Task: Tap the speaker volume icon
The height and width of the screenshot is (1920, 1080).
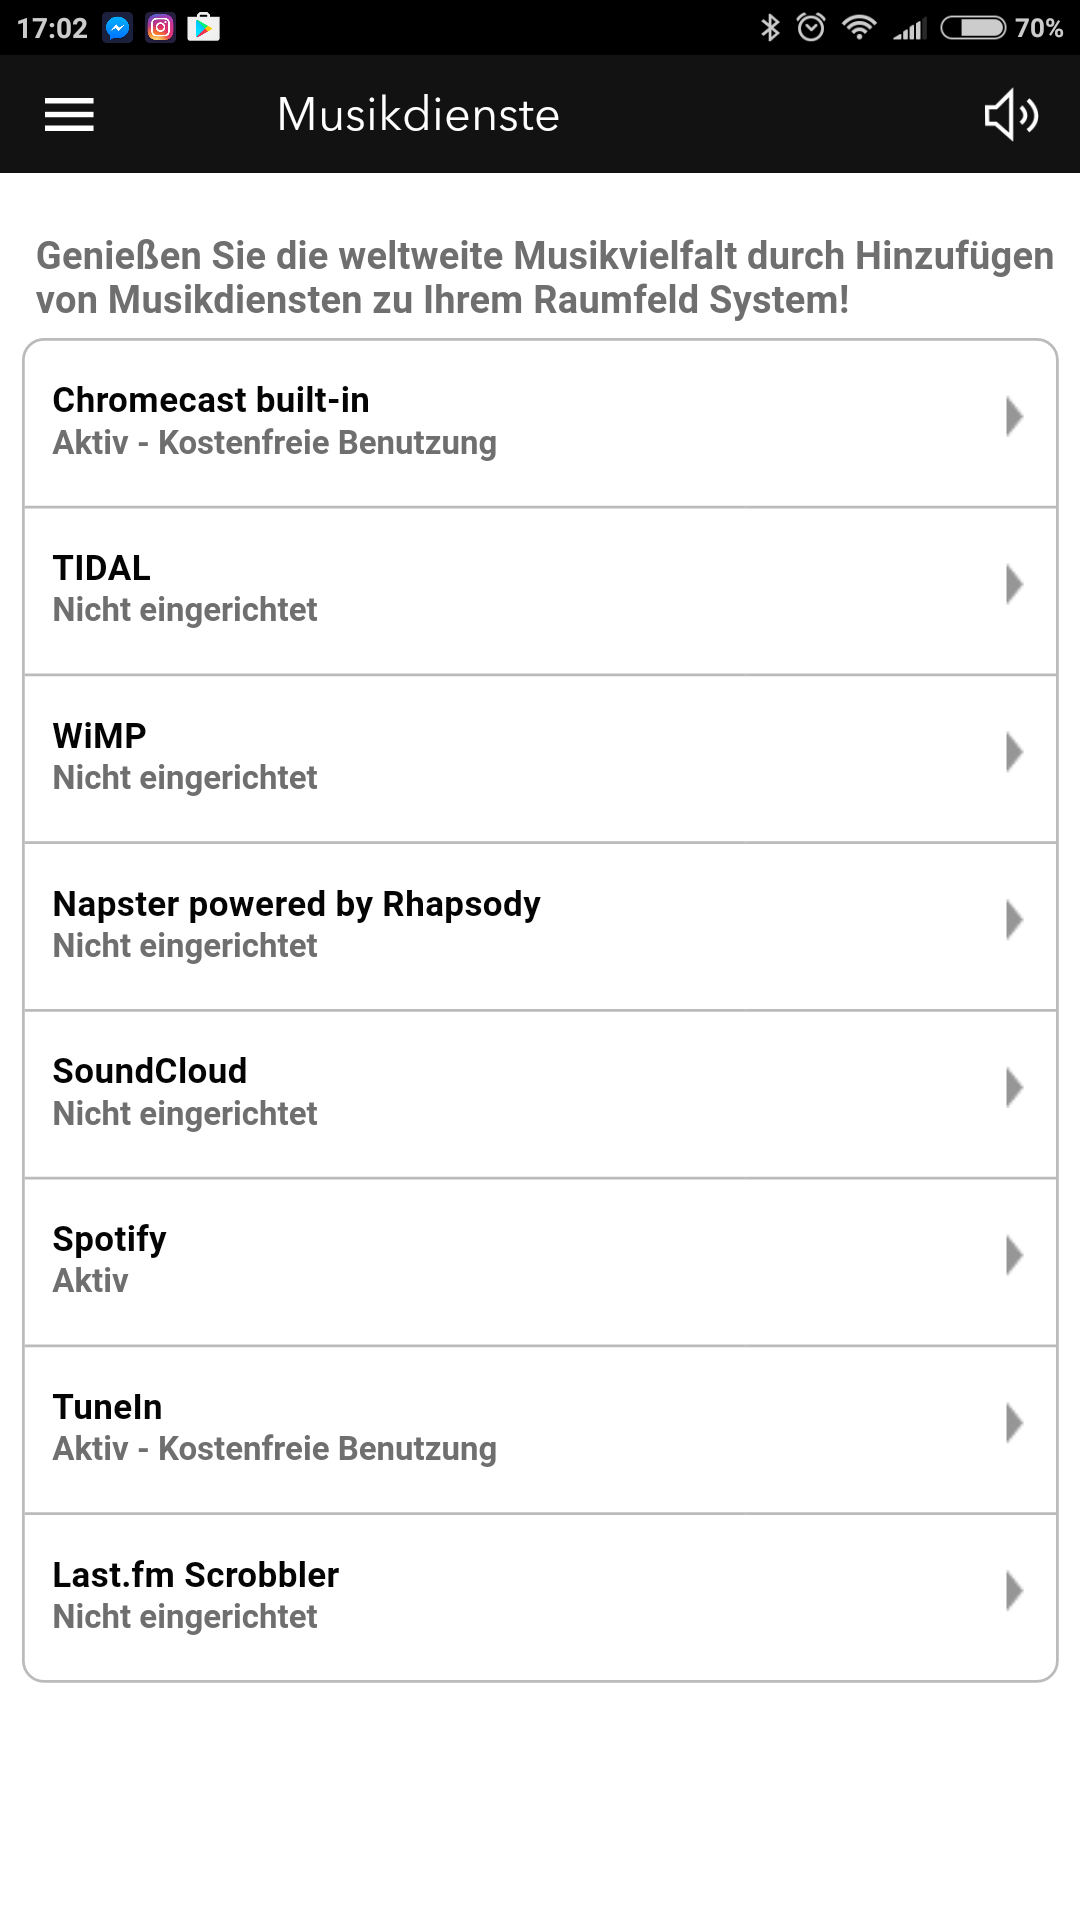Action: (x=1011, y=115)
